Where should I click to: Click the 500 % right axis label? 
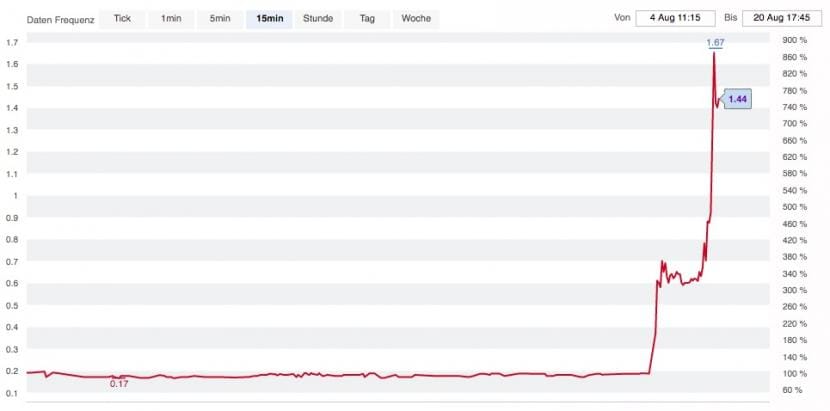pos(794,207)
